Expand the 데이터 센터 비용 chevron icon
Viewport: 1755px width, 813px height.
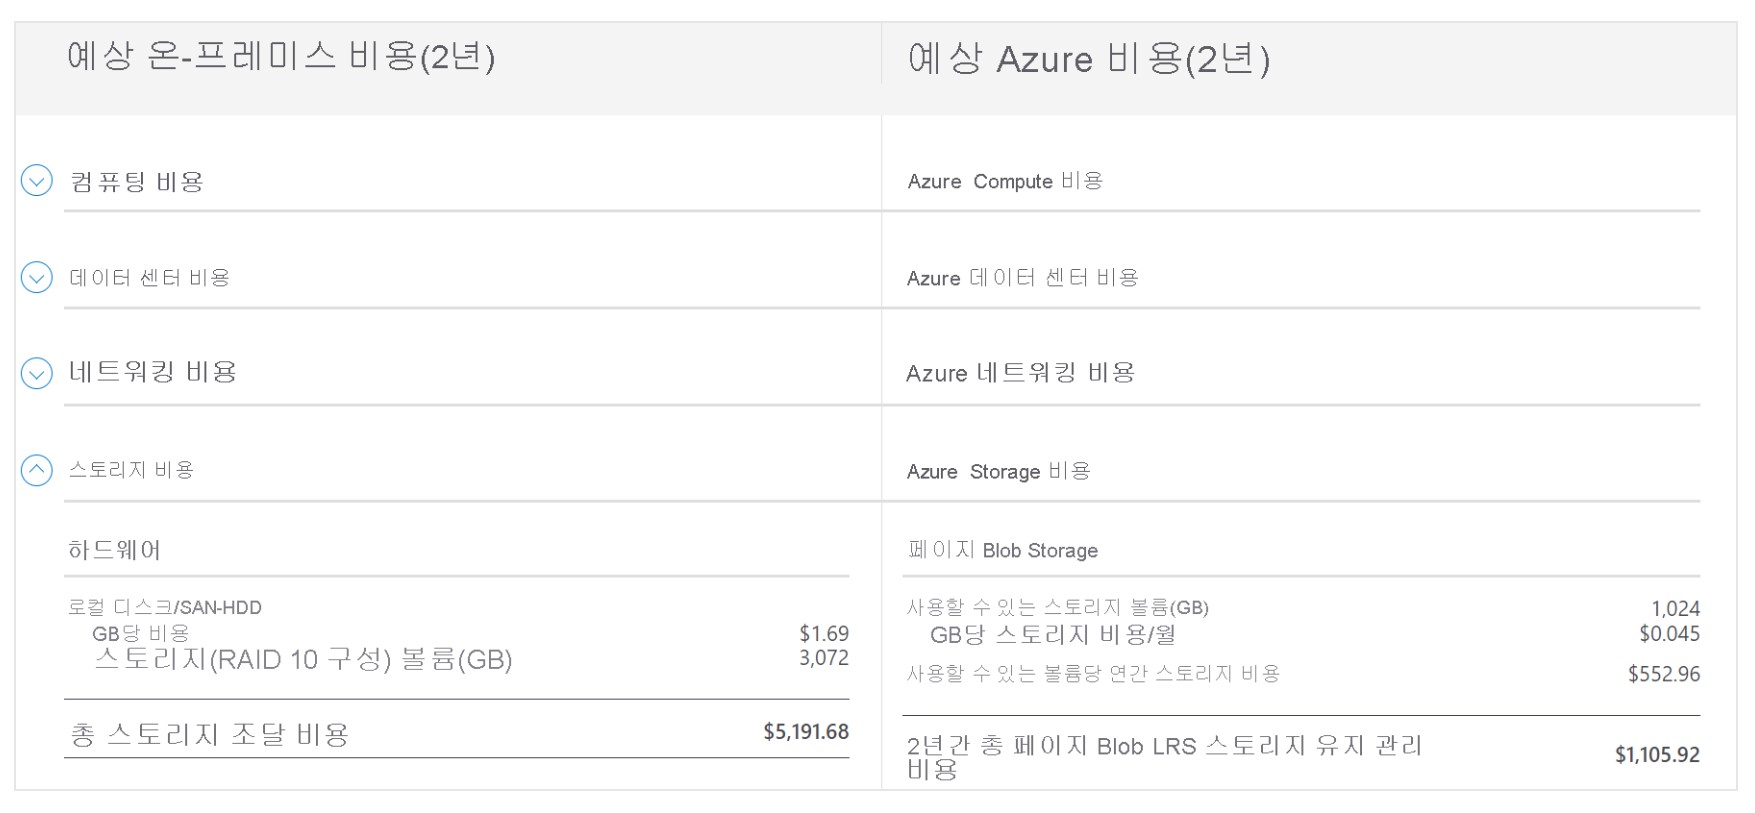point(37,277)
